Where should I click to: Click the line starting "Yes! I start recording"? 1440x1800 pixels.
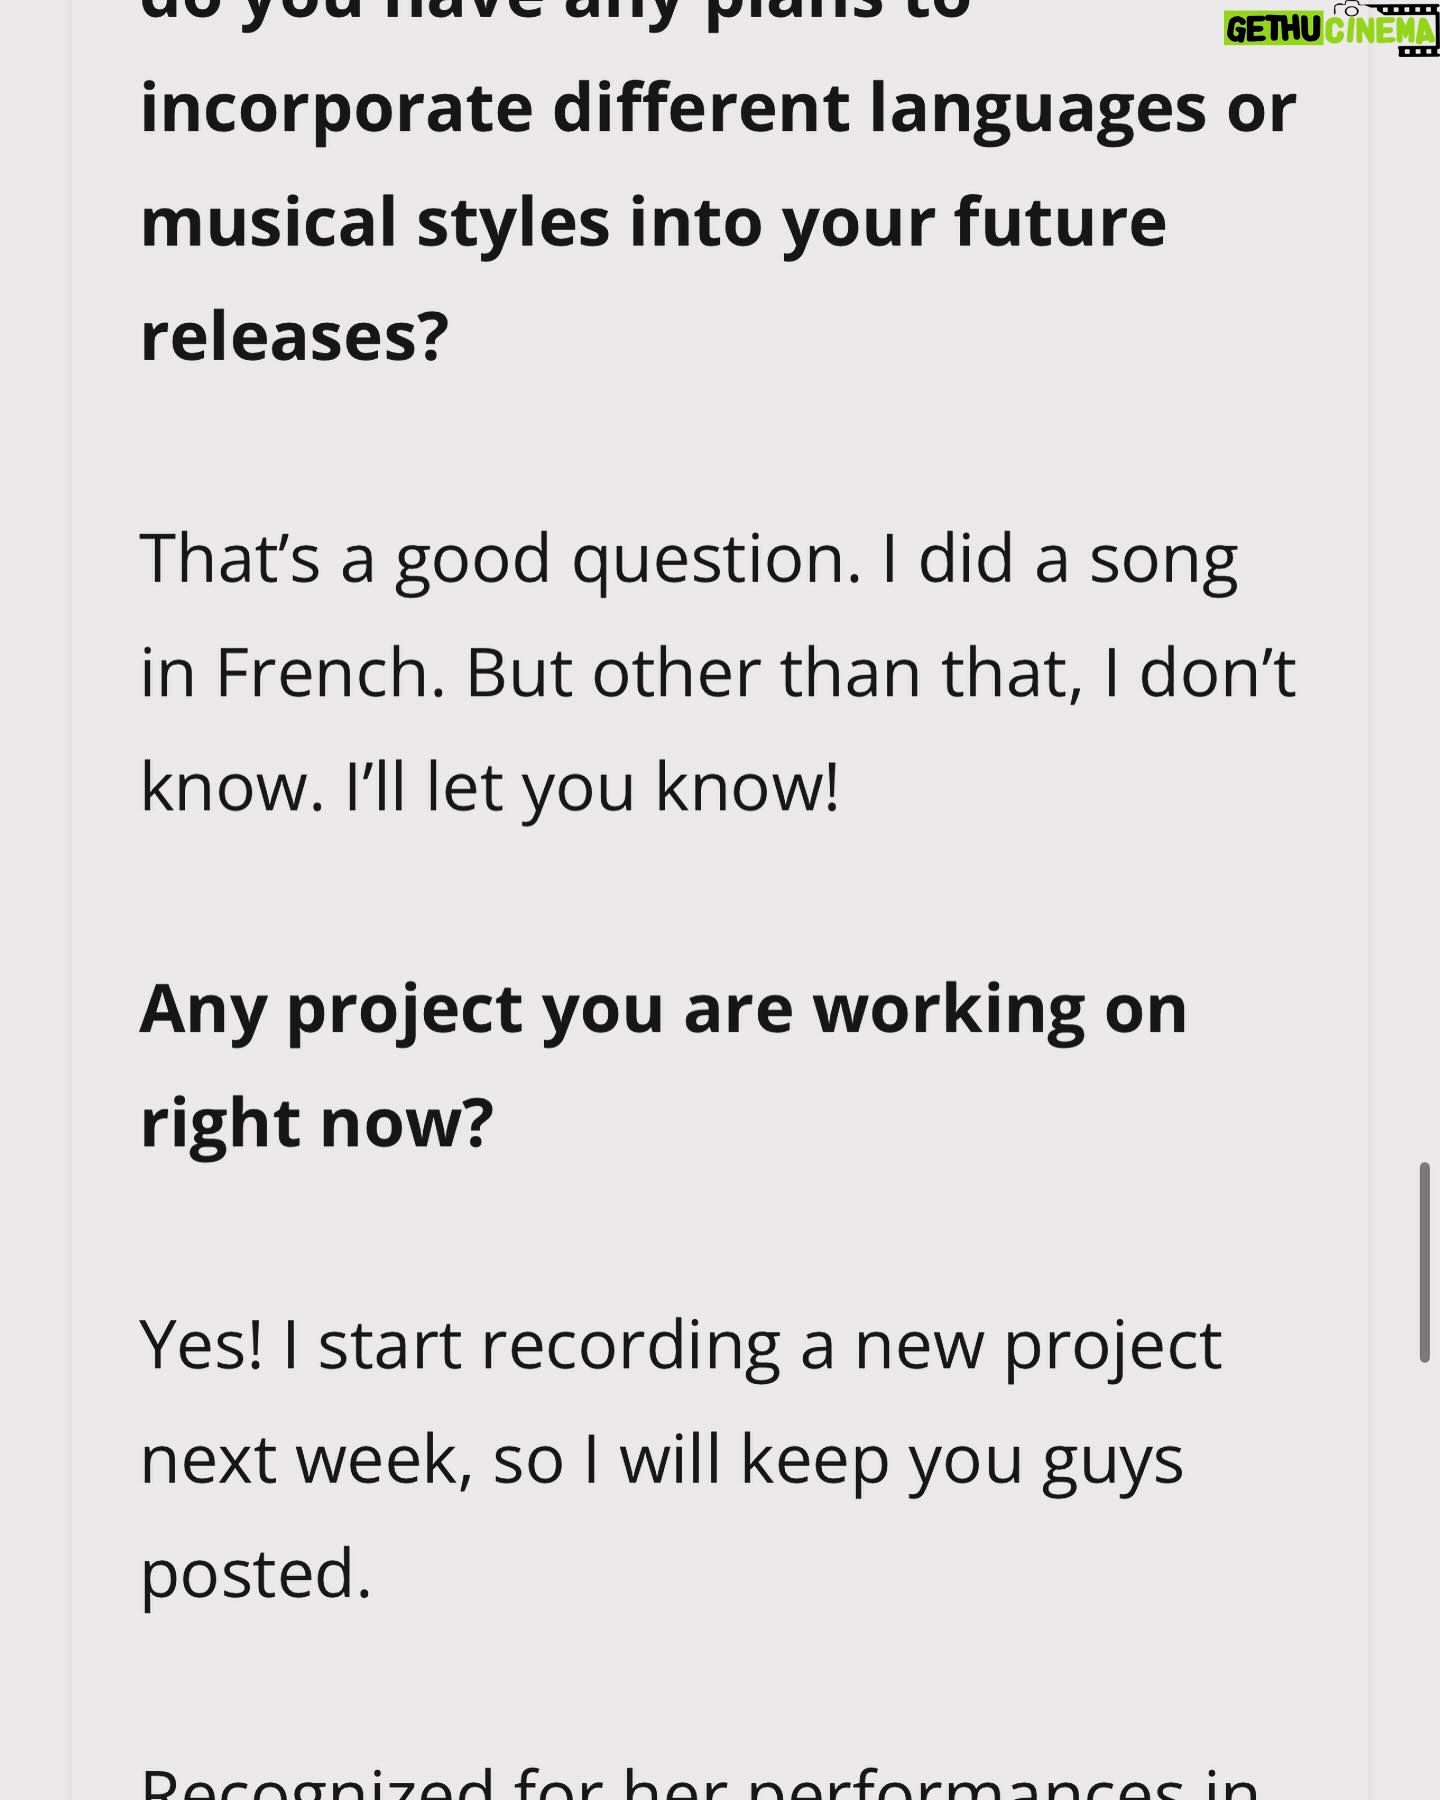(680, 1347)
